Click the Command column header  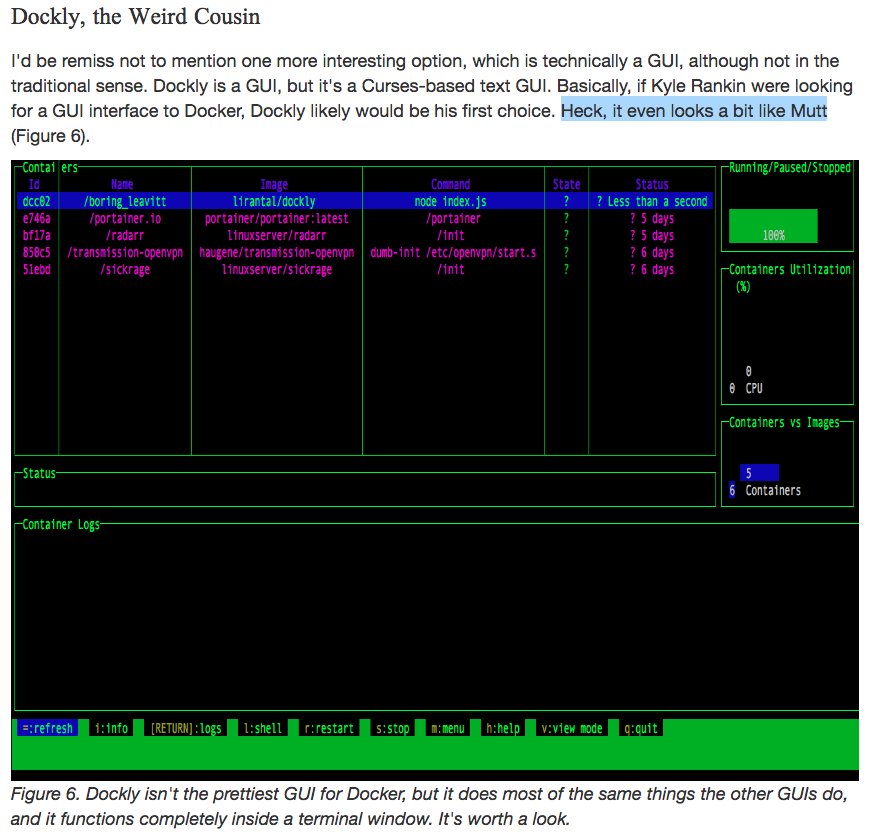coord(450,184)
